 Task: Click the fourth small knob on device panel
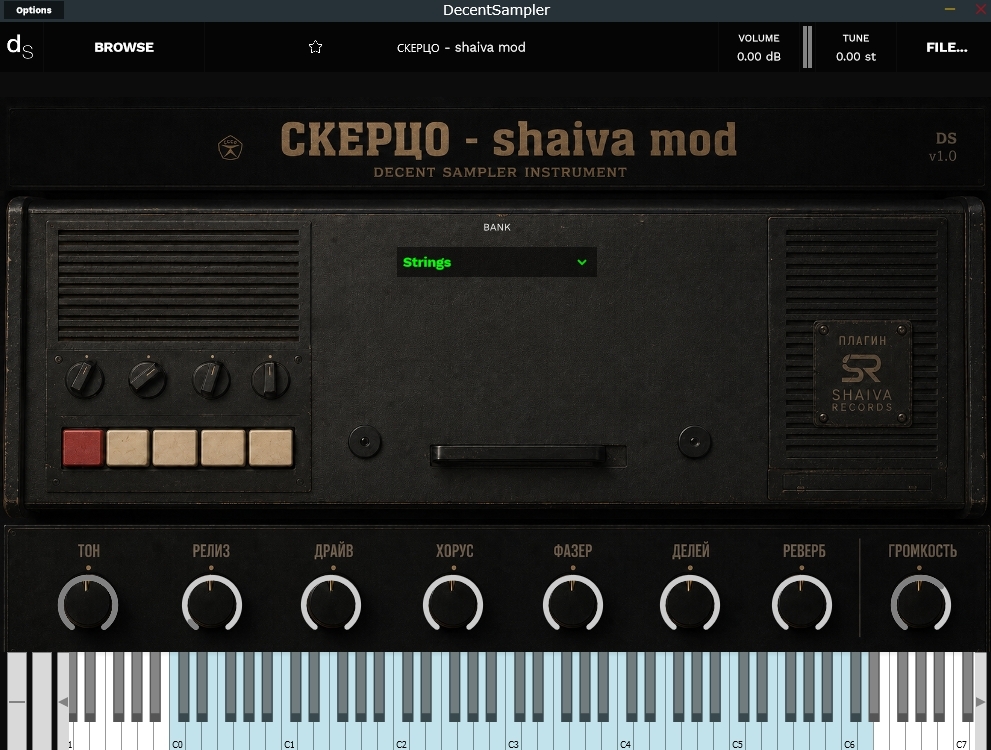pyautogui.click(x=271, y=378)
